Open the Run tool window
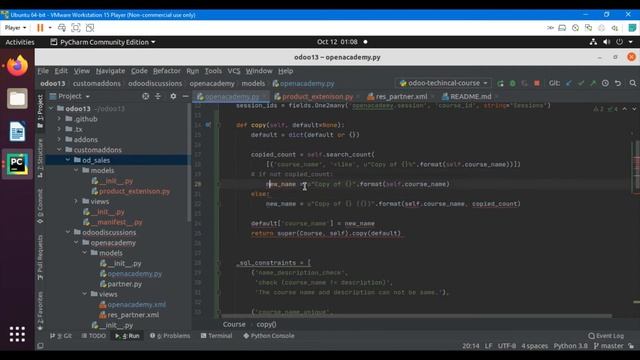Screen dimensions: 640x360 click(127, 336)
